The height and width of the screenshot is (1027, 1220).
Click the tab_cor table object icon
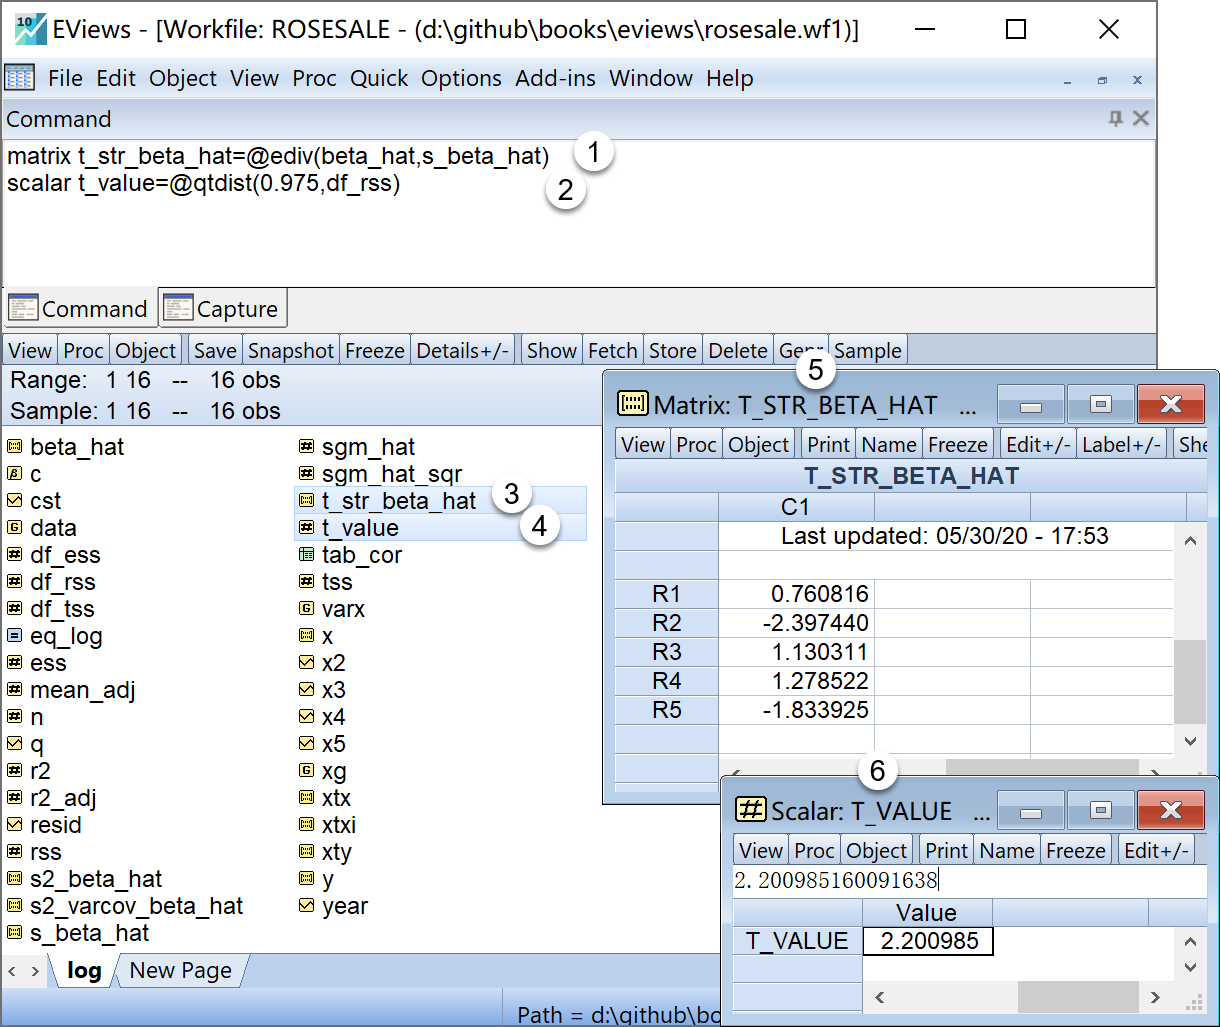[x=307, y=555]
